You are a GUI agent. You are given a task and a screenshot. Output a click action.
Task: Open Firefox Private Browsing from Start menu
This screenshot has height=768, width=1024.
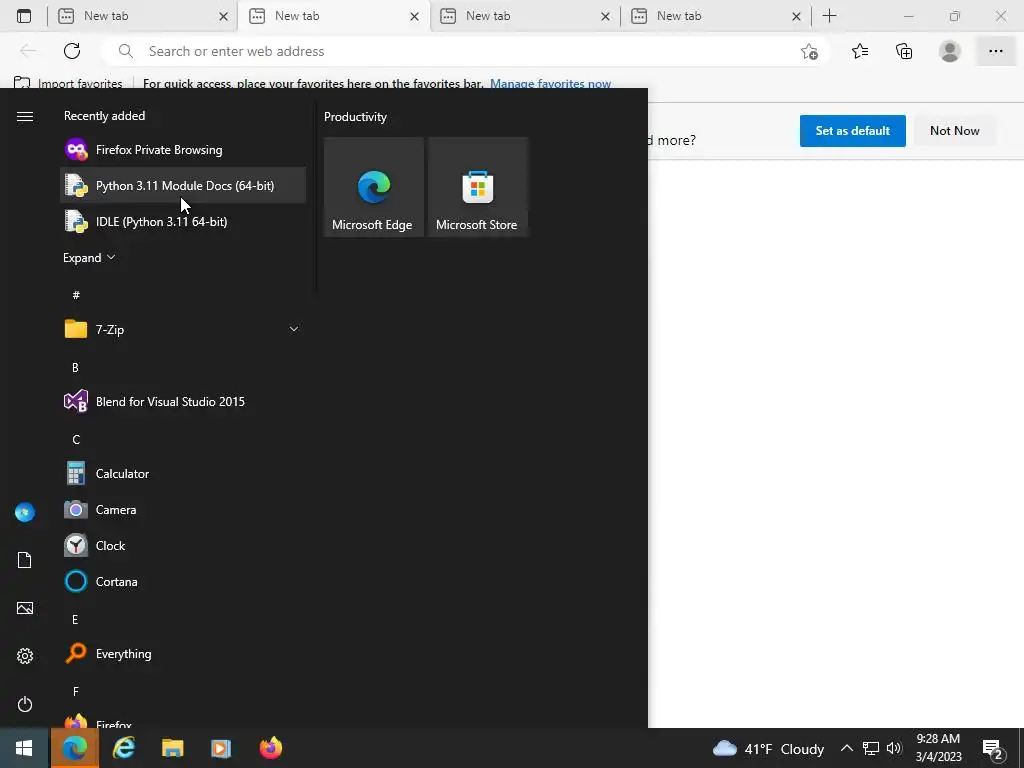coord(183,150)
